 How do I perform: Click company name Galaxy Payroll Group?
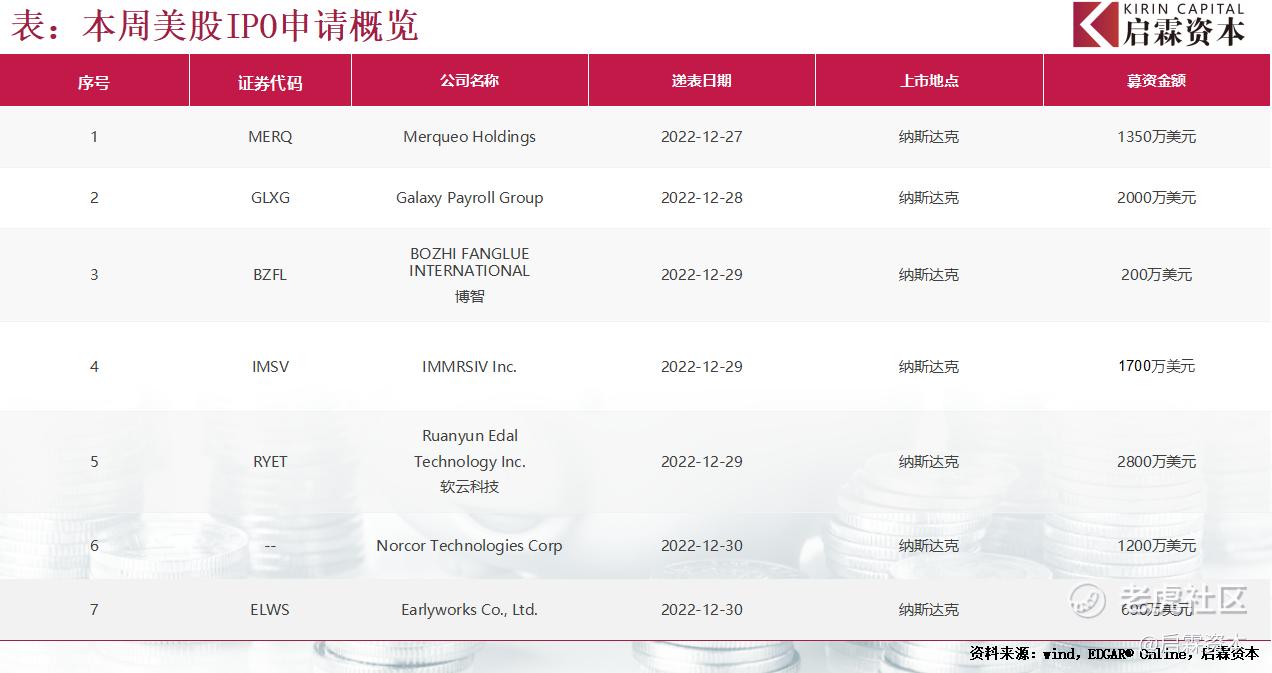point(469,198)
